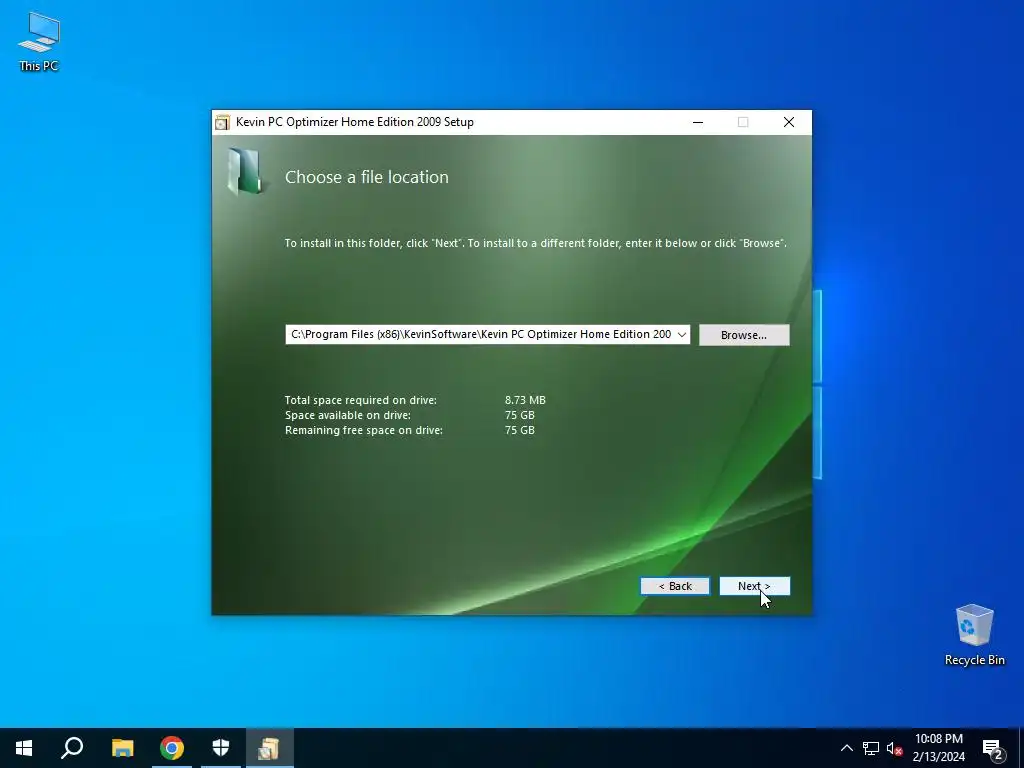Click the '8.73 MB' value
This screenshot has height=768, width=1024.
(x=525, y=400)
